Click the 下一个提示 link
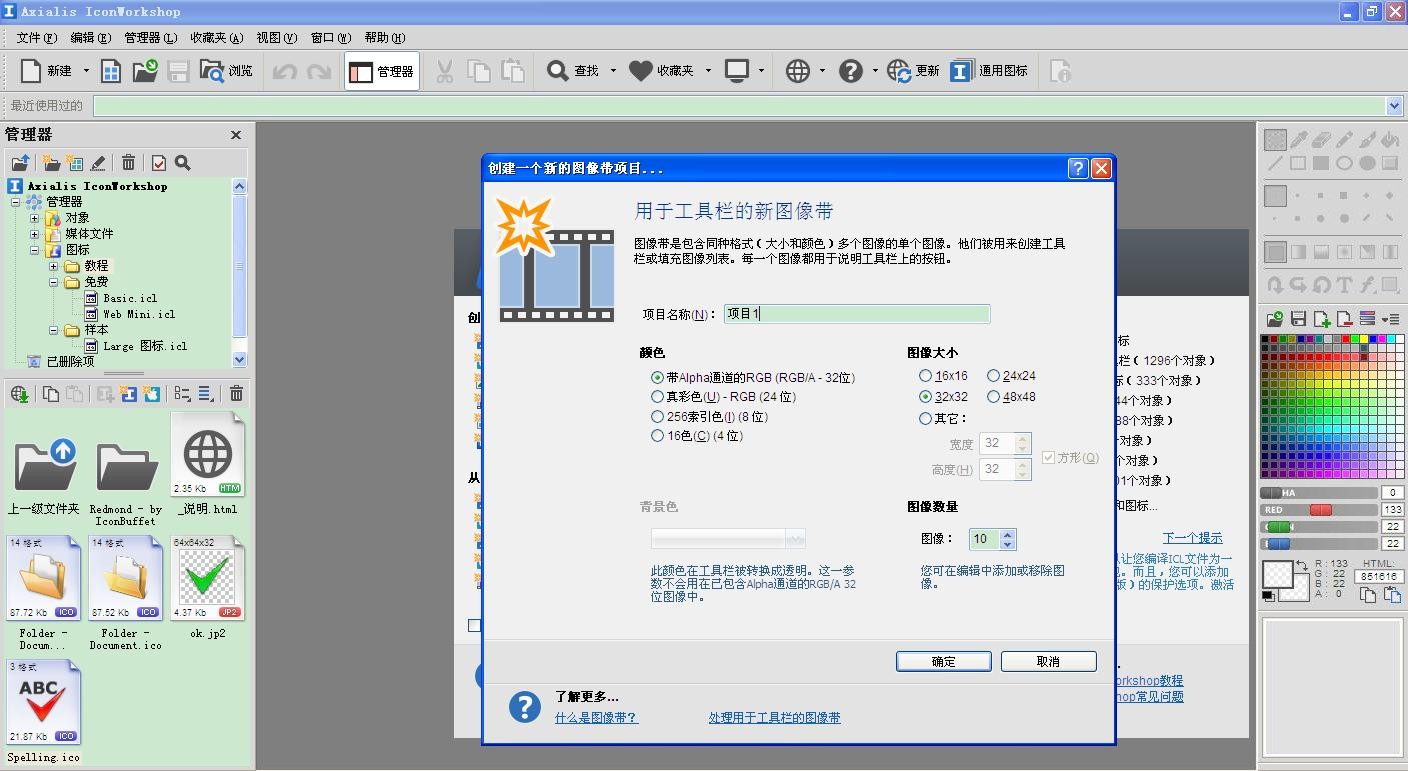 click(x=1192, y=538)
